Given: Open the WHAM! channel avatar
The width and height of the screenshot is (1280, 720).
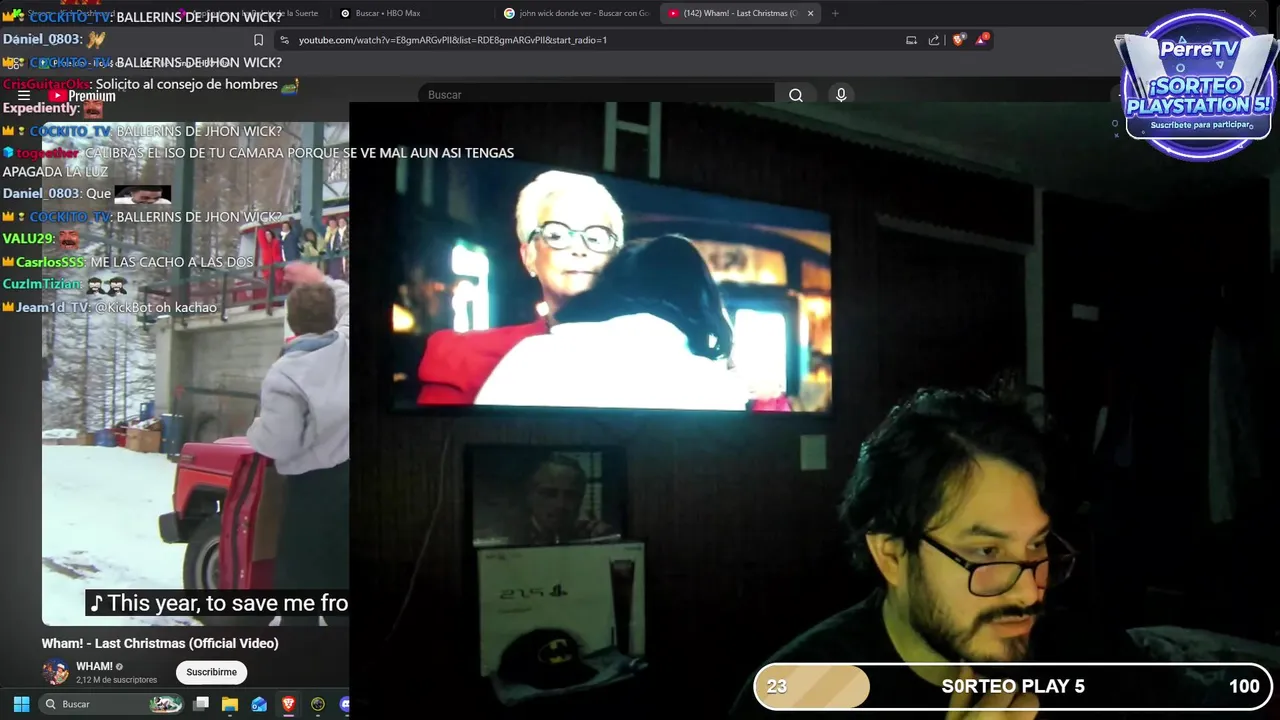Looking at the screenshot, I should point(55,672).
